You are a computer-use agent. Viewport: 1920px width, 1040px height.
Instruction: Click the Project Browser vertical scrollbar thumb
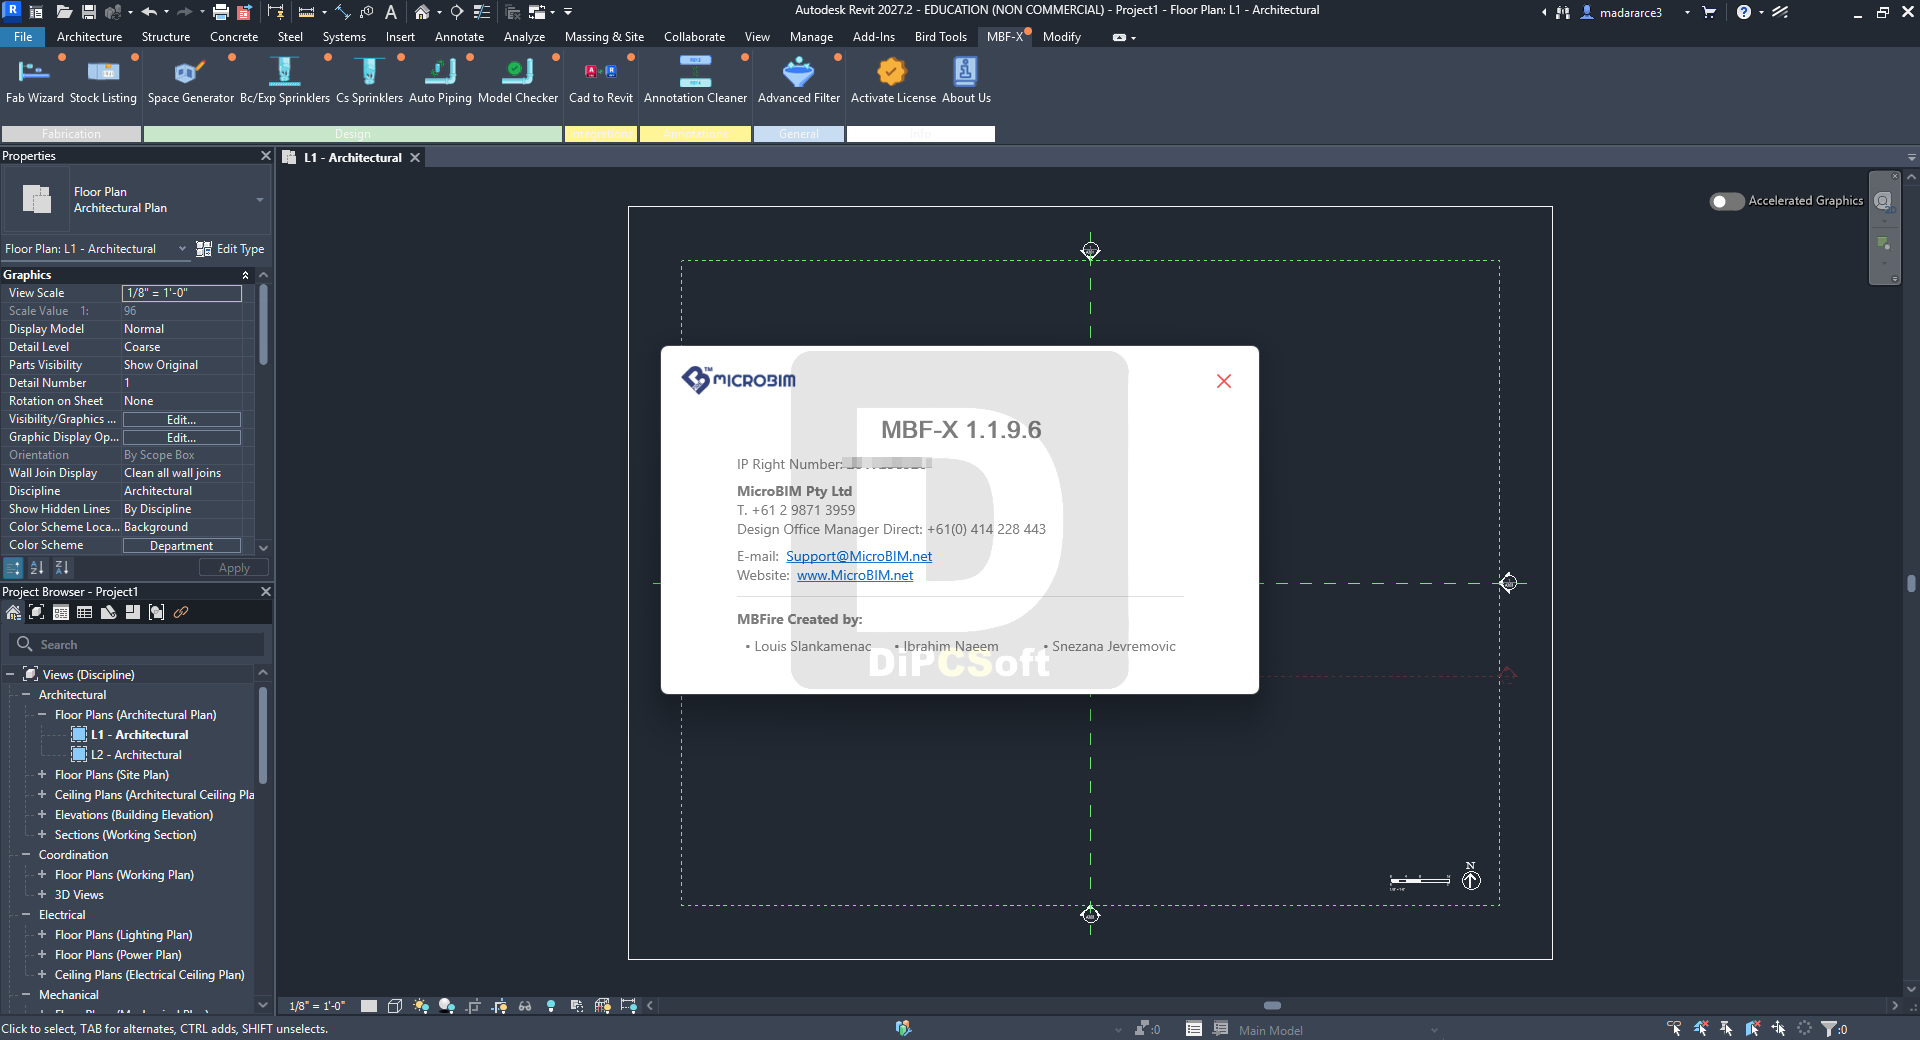click(x=263, y=735)
